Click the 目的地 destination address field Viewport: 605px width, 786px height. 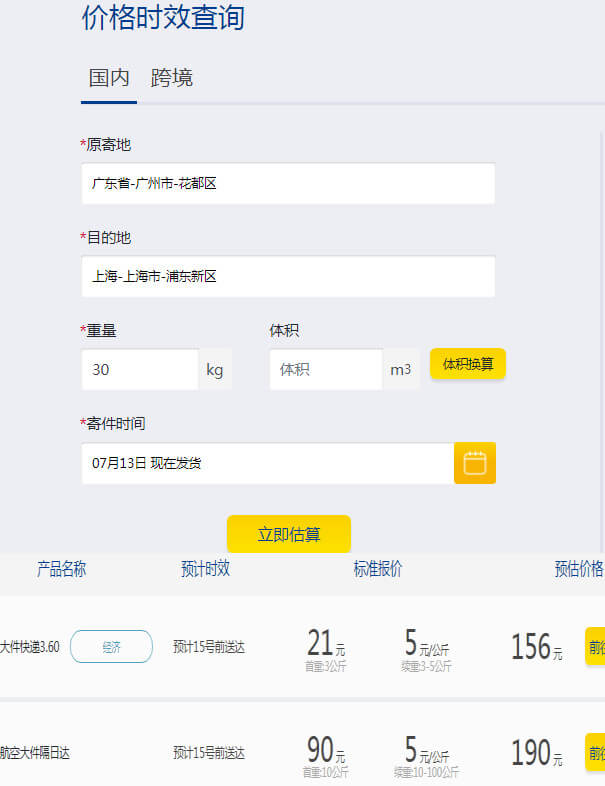pos(288,276)
